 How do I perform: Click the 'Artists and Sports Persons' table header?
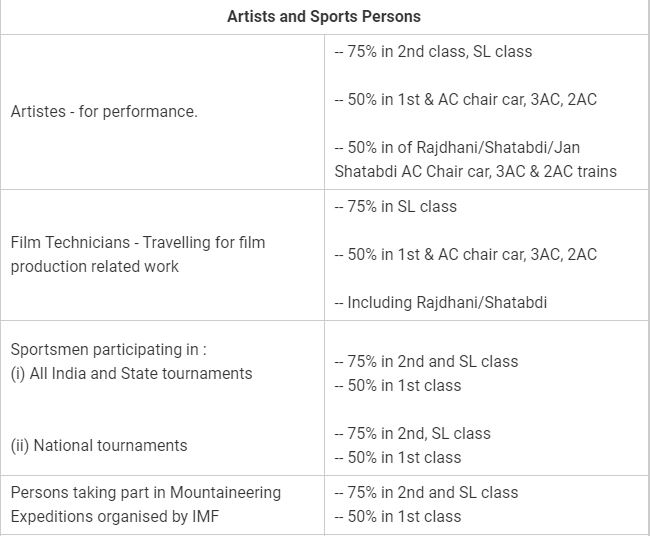[x=324, y=17]
